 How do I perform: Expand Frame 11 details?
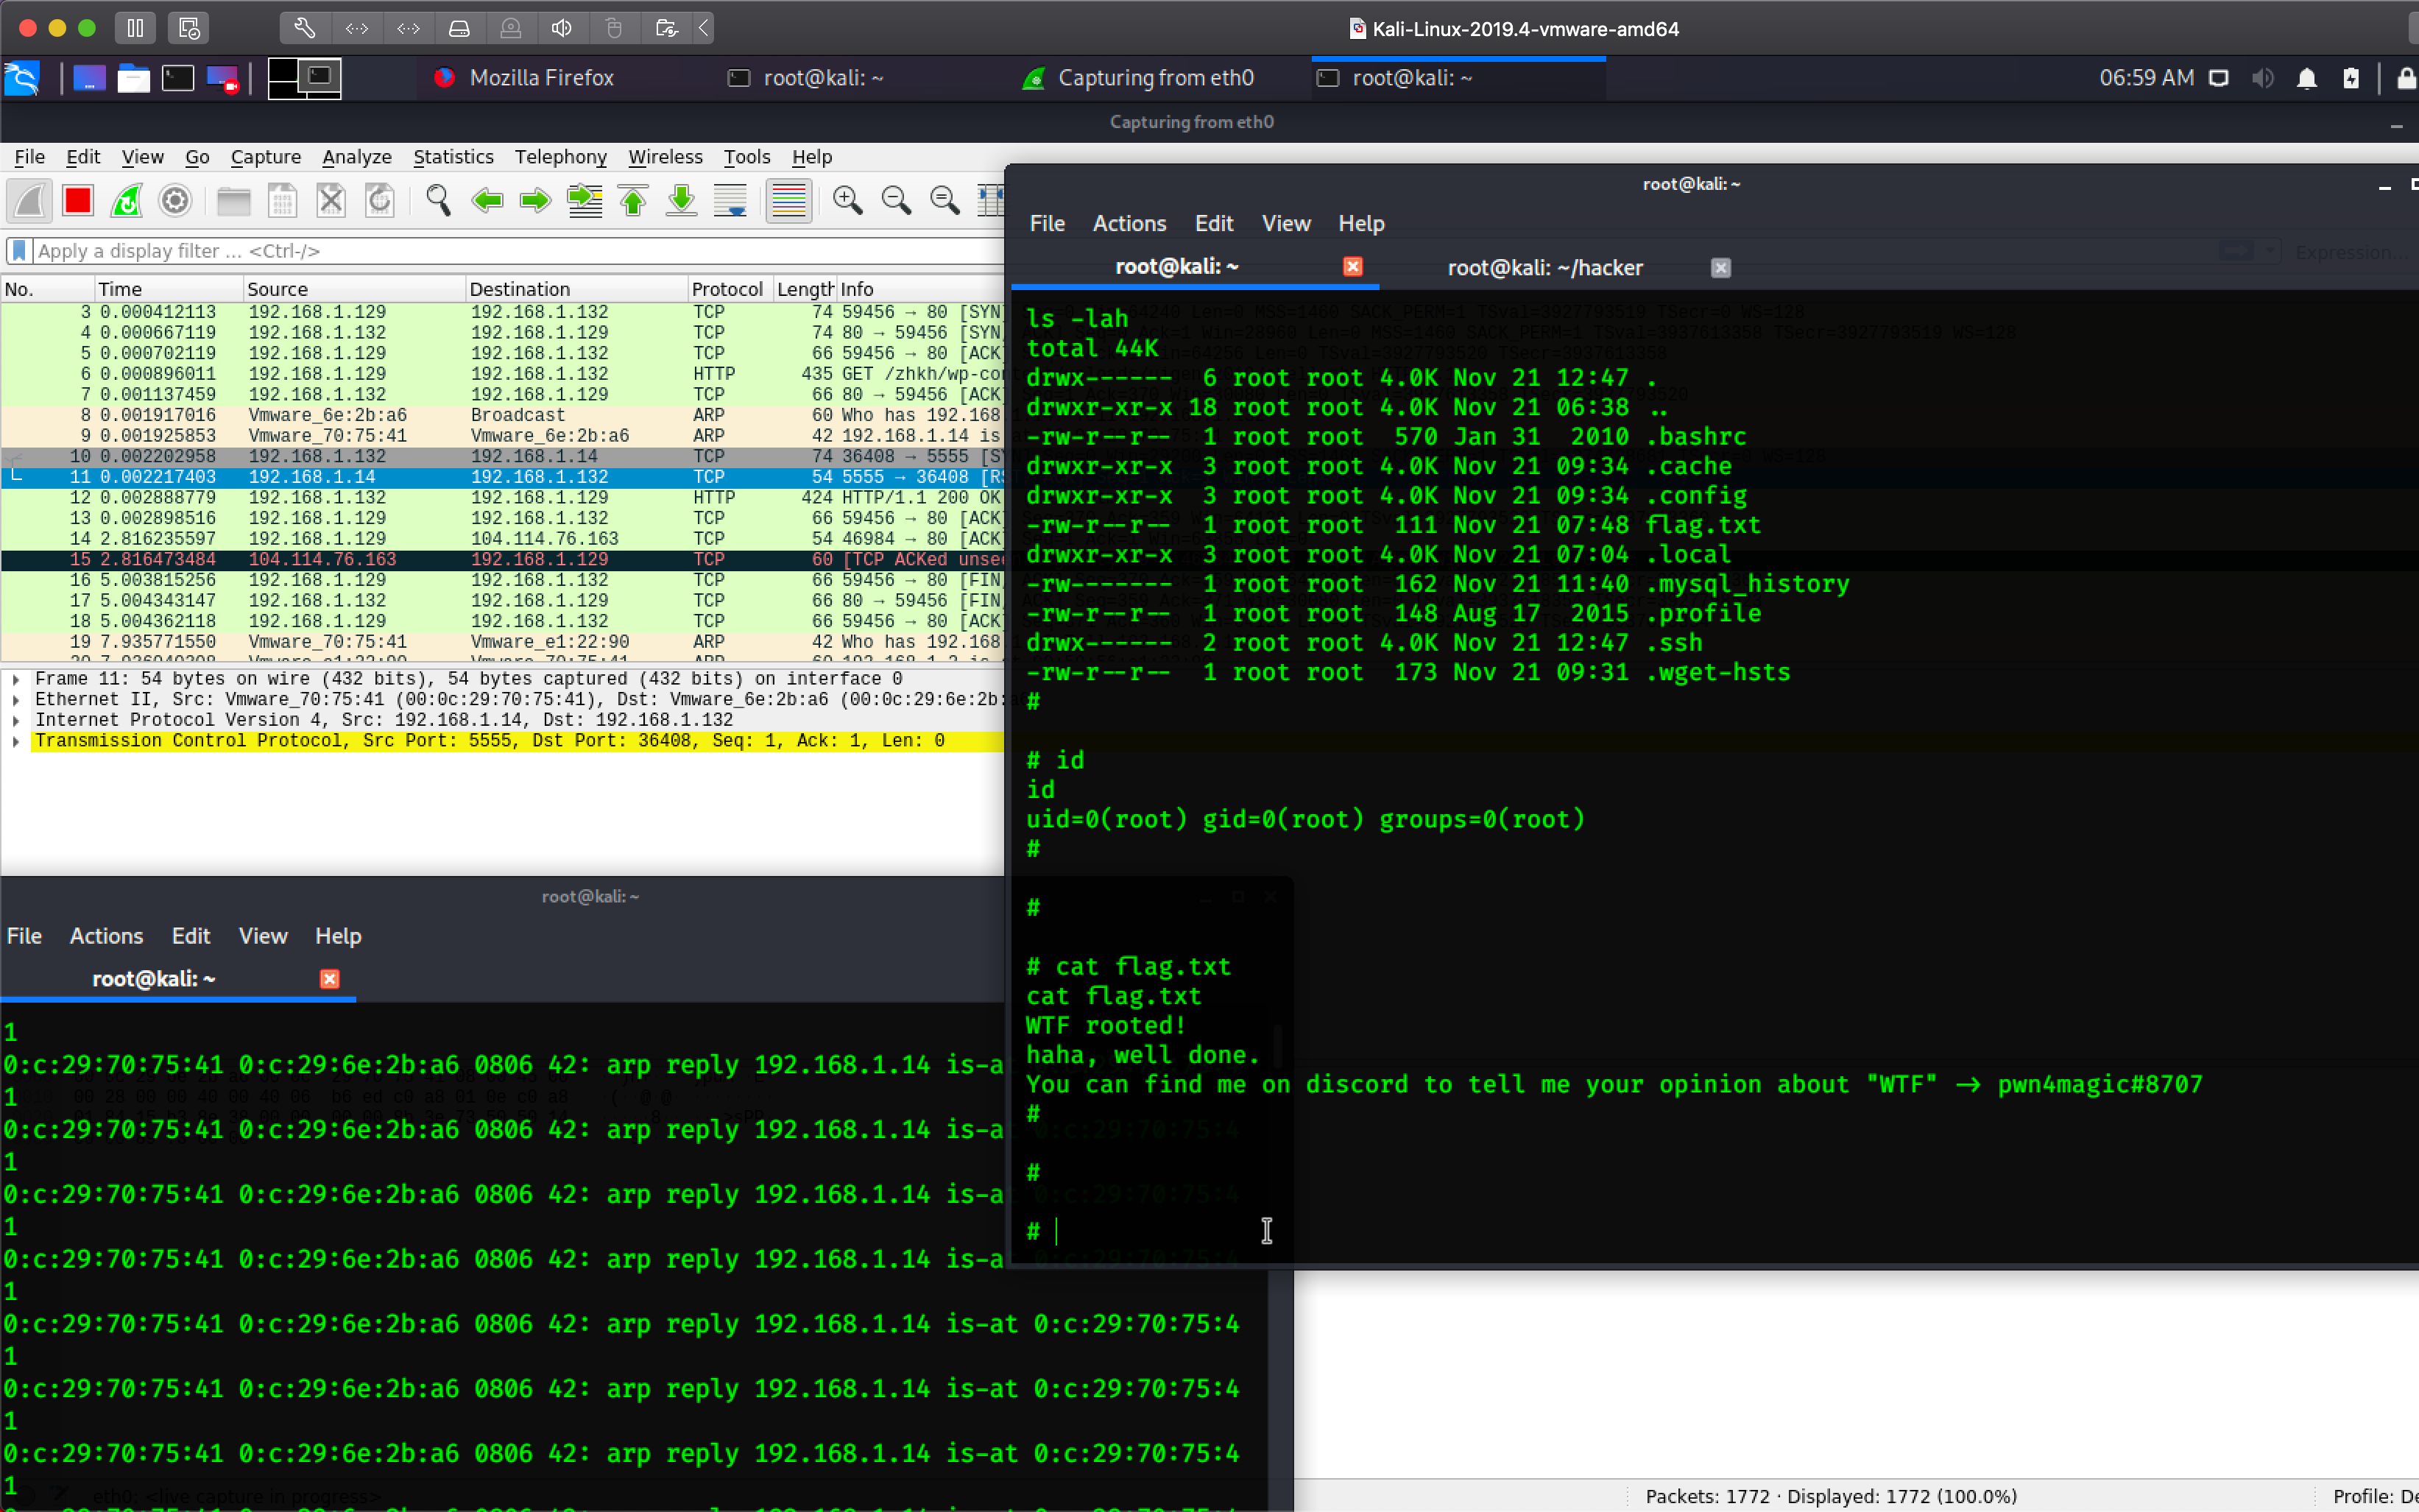point(16,679)
